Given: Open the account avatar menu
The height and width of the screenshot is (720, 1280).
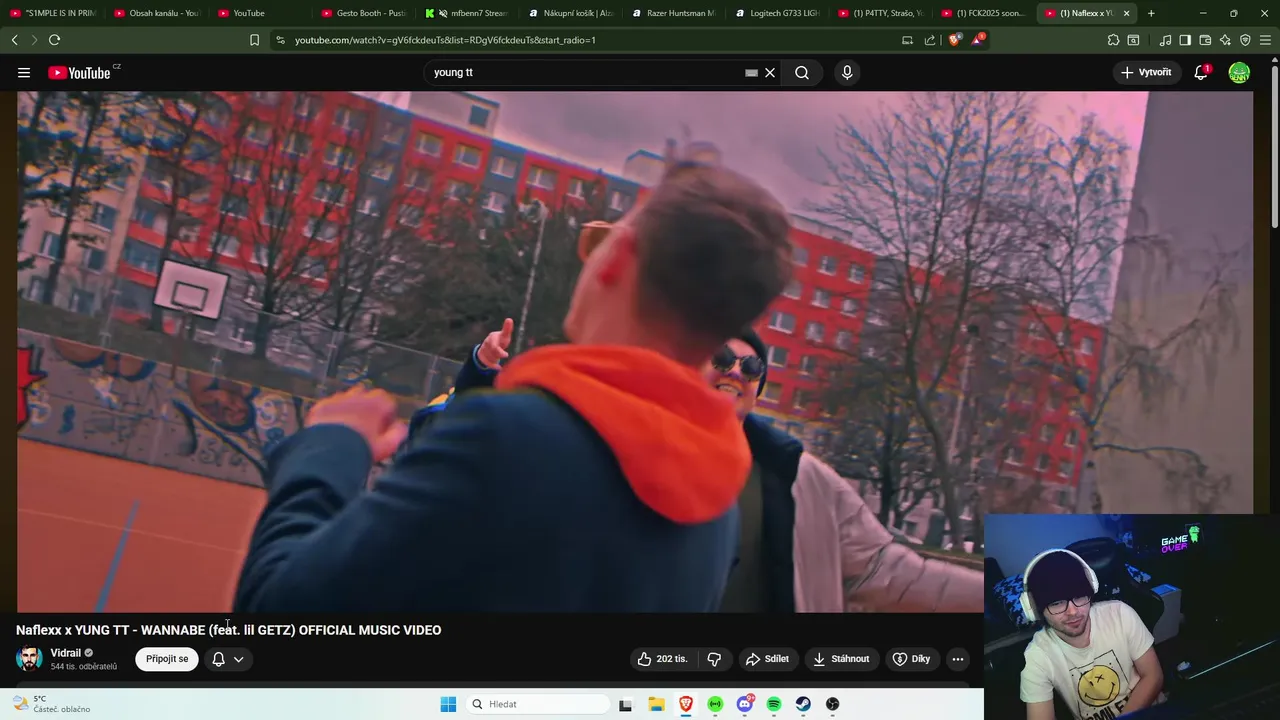Looking at the screenshot, I should 1239,72.
